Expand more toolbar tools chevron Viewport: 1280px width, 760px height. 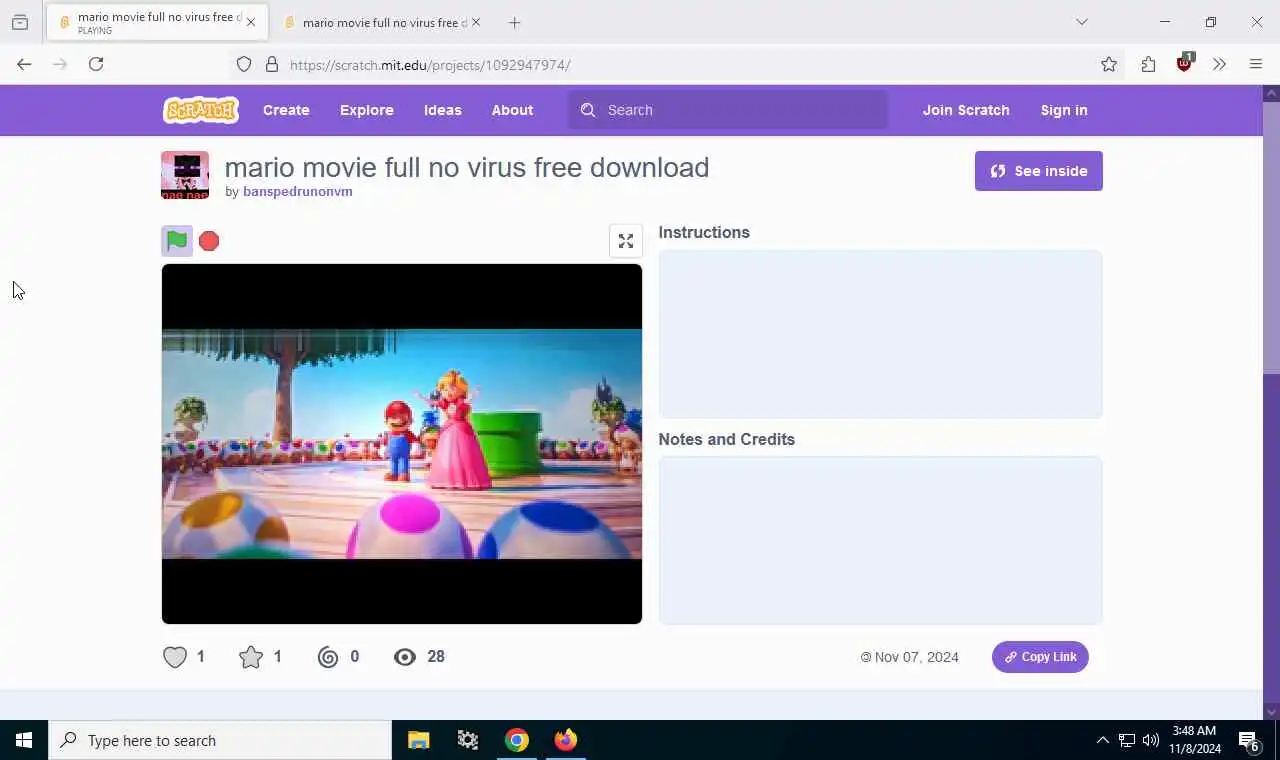click(1219, 64)
